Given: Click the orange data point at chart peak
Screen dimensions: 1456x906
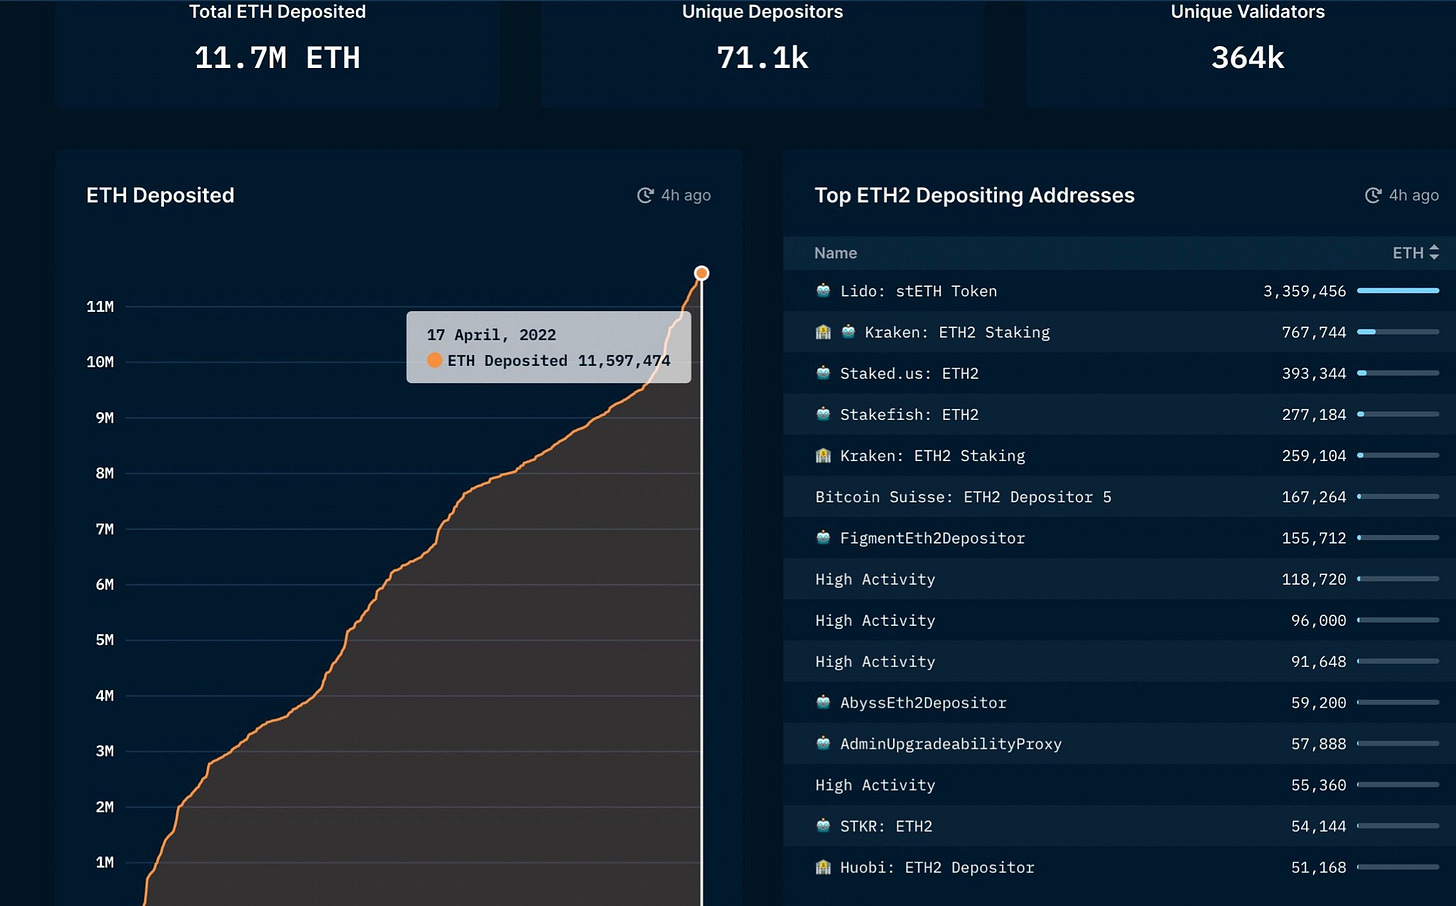Looking at the screenshot, I should click(x=702, y=273).
